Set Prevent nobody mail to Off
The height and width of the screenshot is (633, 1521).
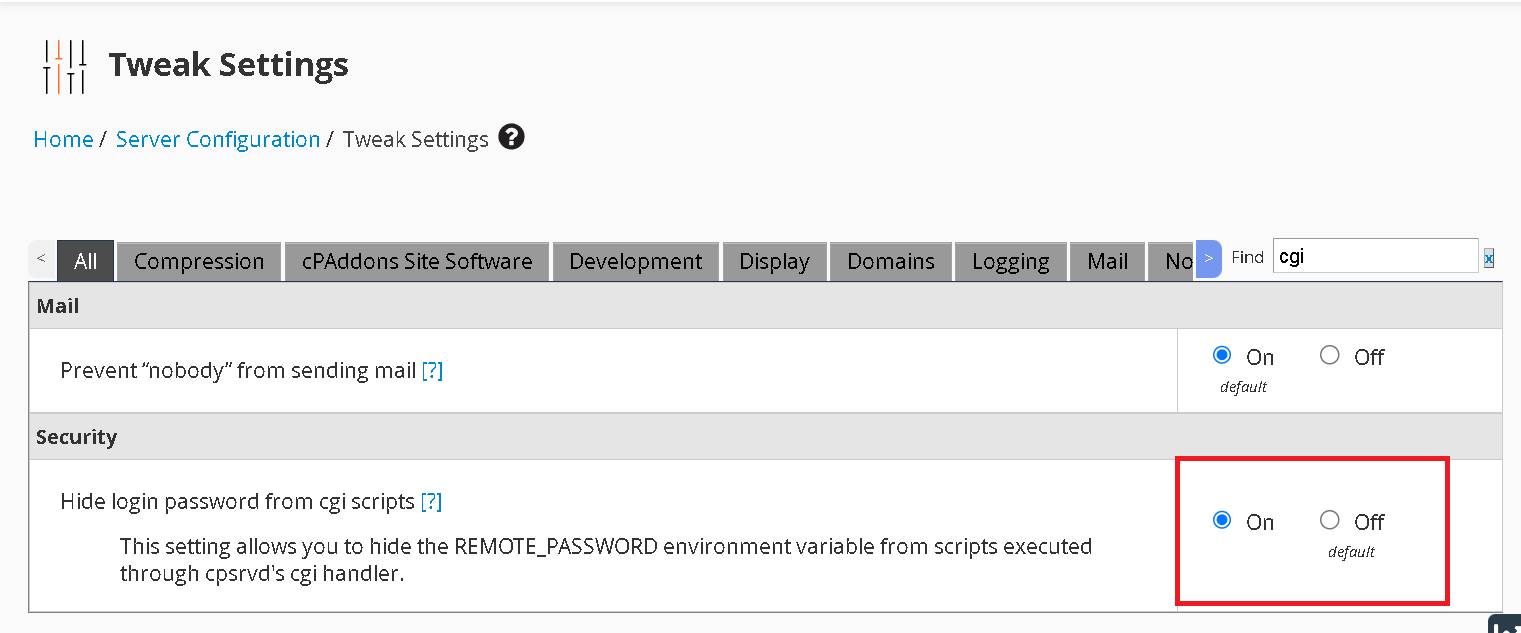pyautogui.click(x=1330, y=355)
